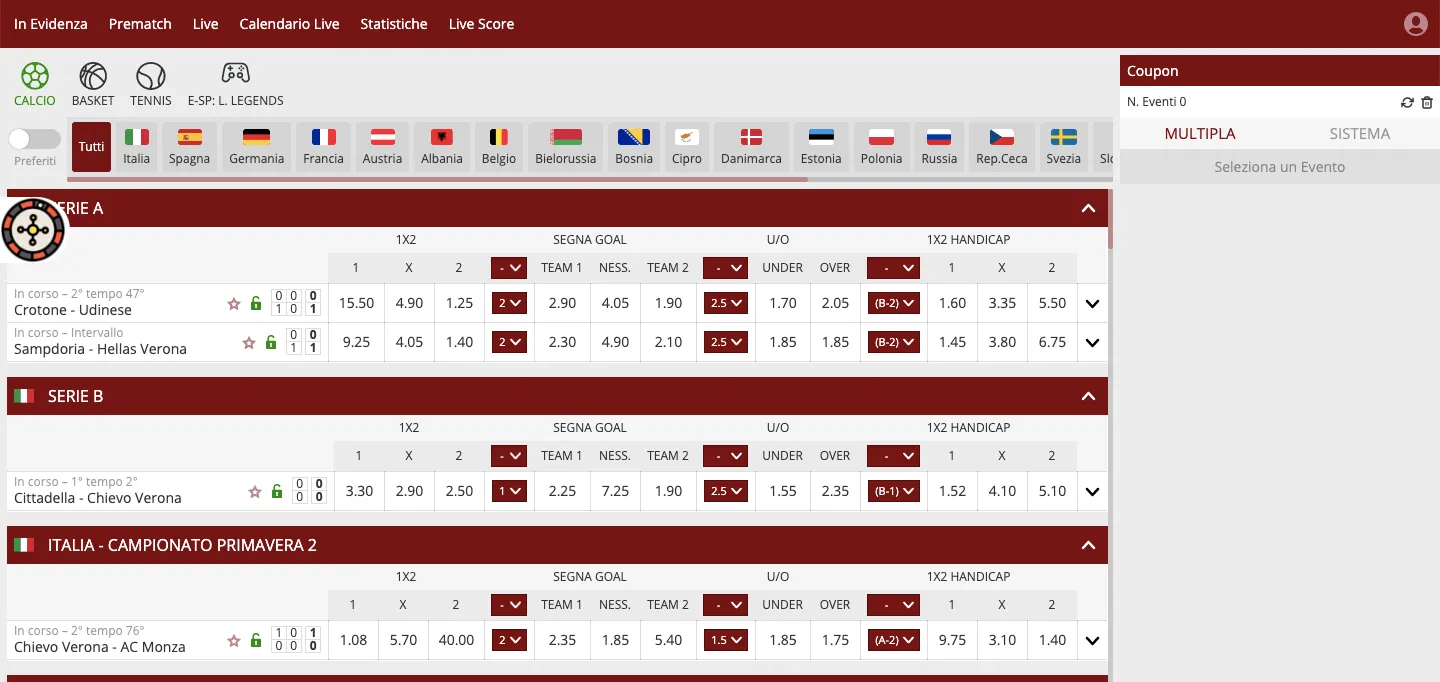Expand more markets for Sampdoria - Hellas Verona

pyautogui.click(x=1092, y=343)
